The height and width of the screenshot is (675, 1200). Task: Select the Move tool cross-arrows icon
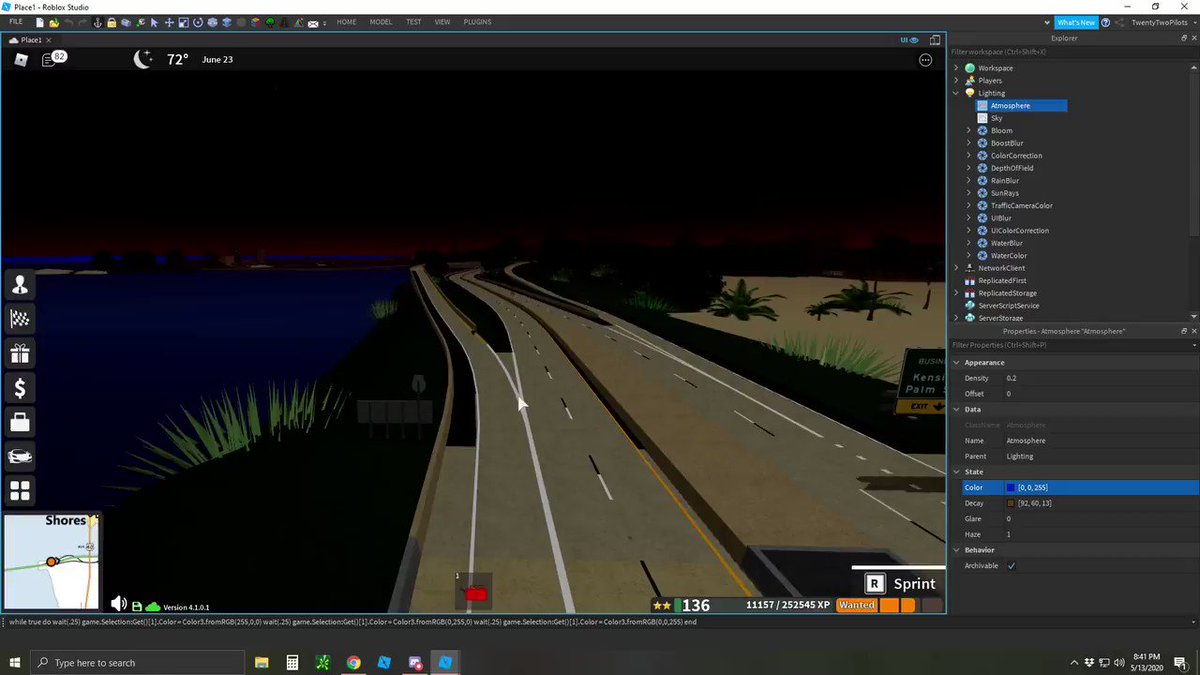(169, 22)
